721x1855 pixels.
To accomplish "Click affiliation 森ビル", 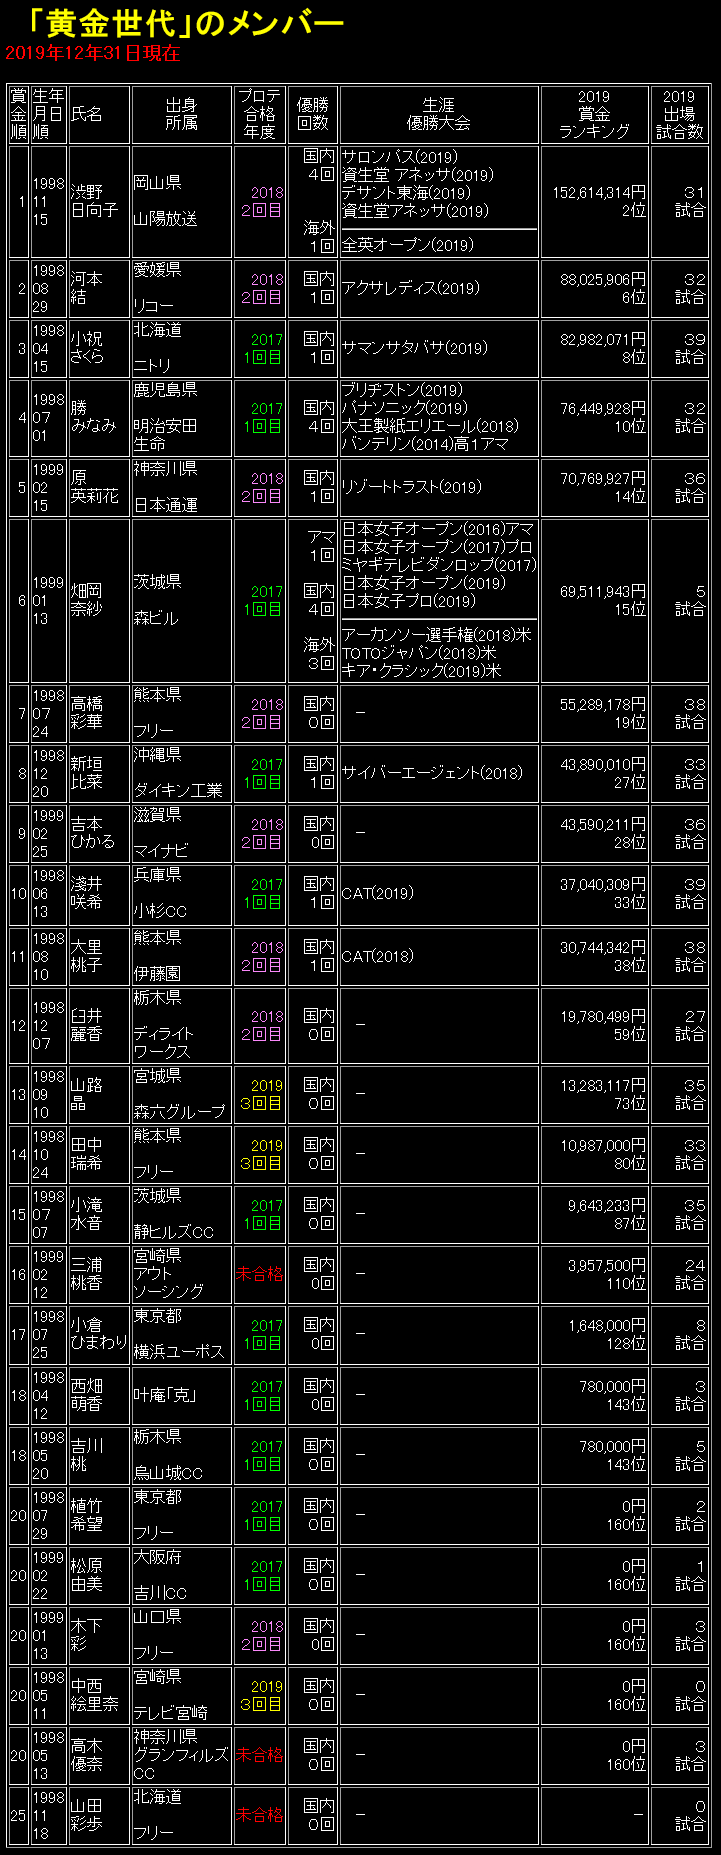I will pos(156,619).
